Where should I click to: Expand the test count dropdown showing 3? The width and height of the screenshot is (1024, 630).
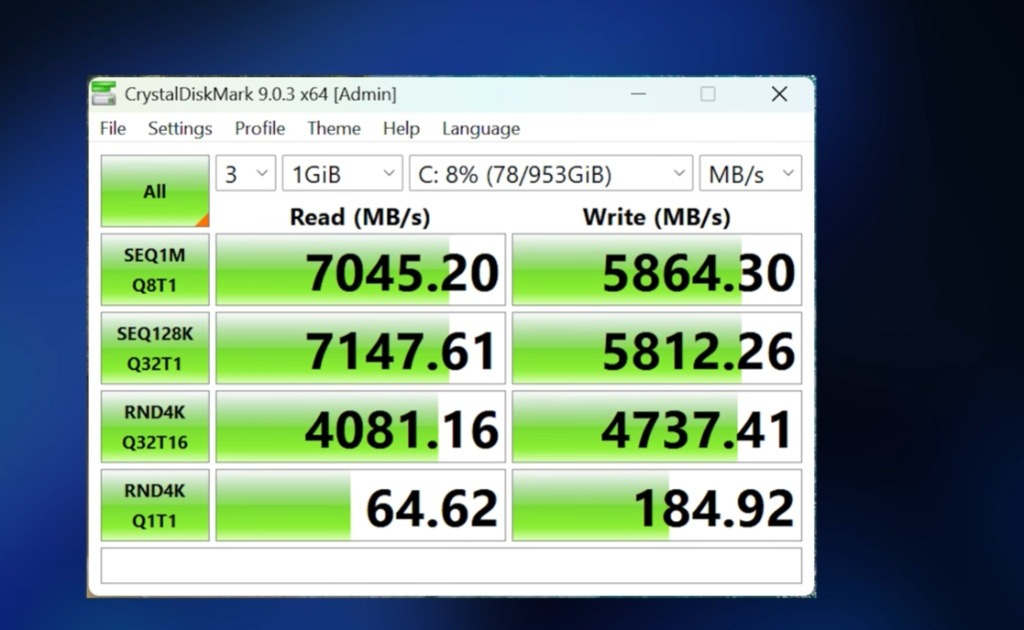[x=246, y=174]
